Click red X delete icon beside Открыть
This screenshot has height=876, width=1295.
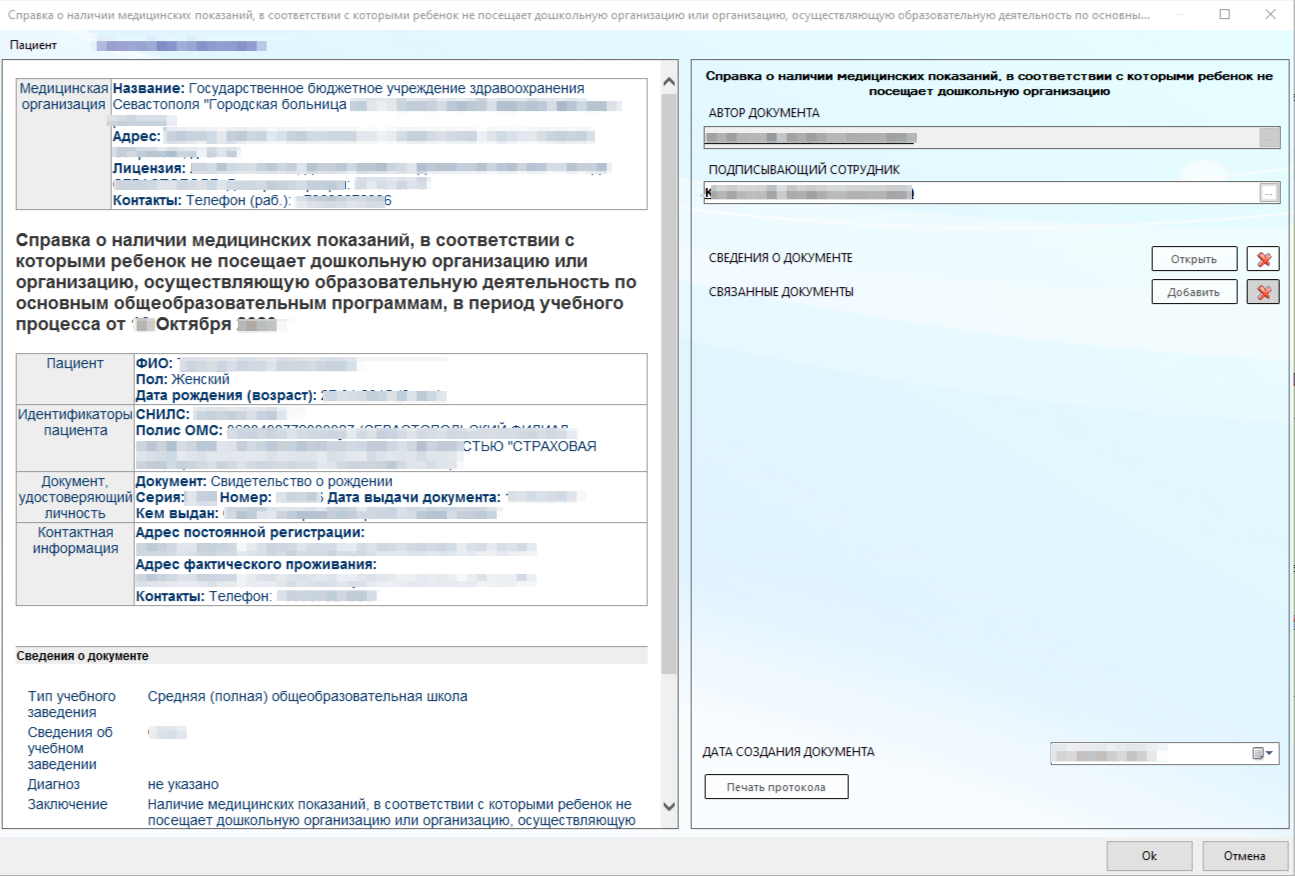1263,259
